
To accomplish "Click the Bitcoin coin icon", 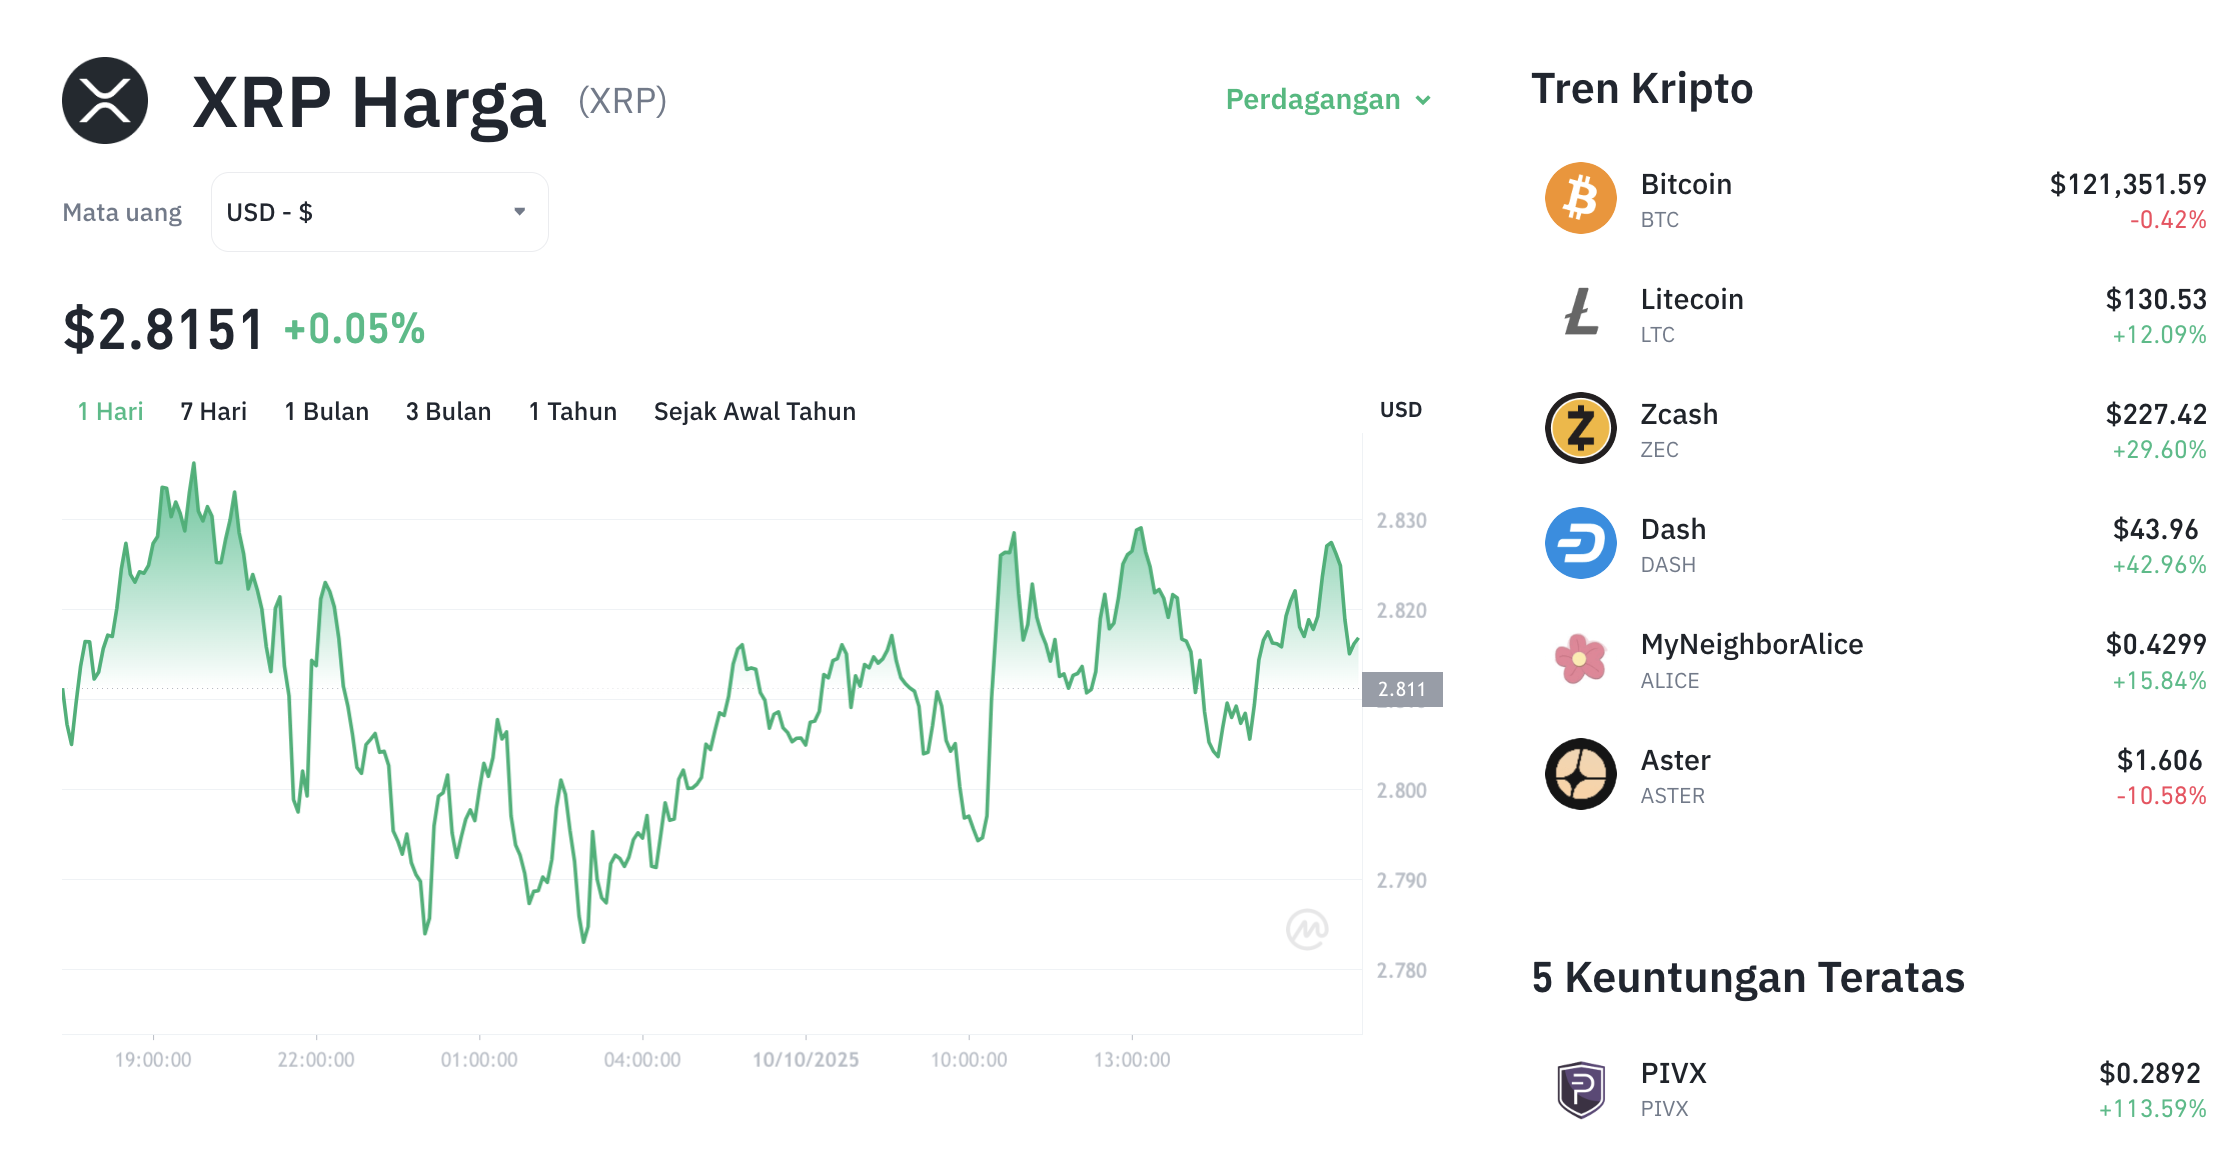I will point(1580,198).
